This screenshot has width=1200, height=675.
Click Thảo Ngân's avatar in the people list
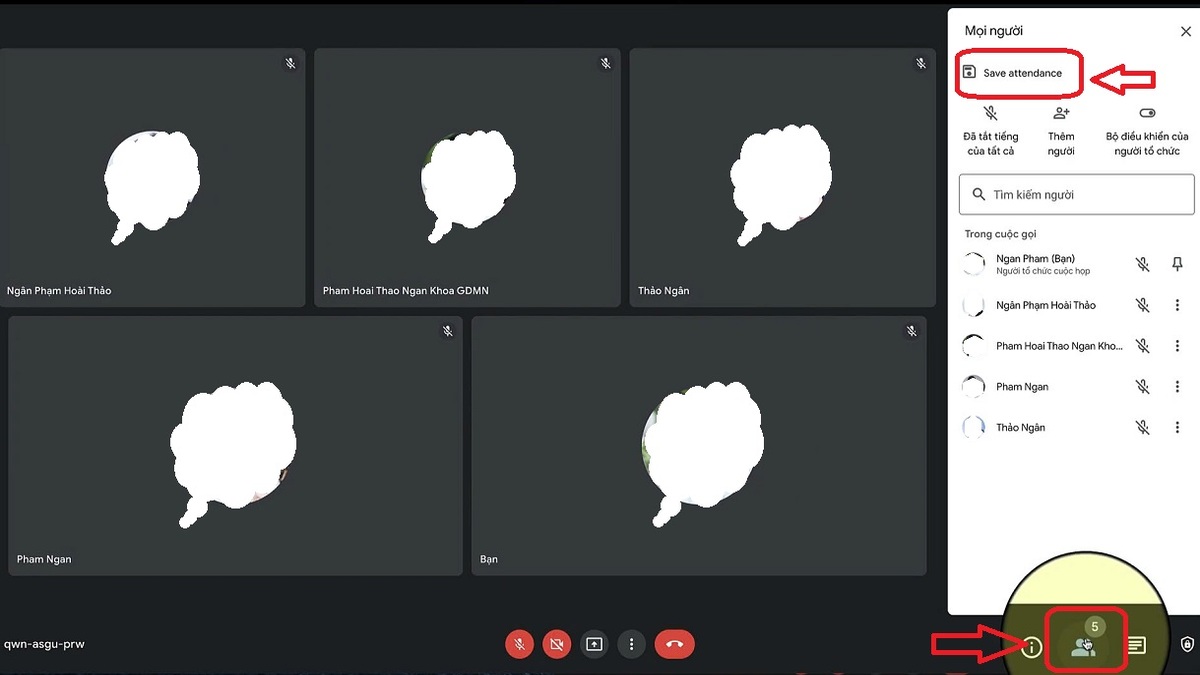coord(973,427)
